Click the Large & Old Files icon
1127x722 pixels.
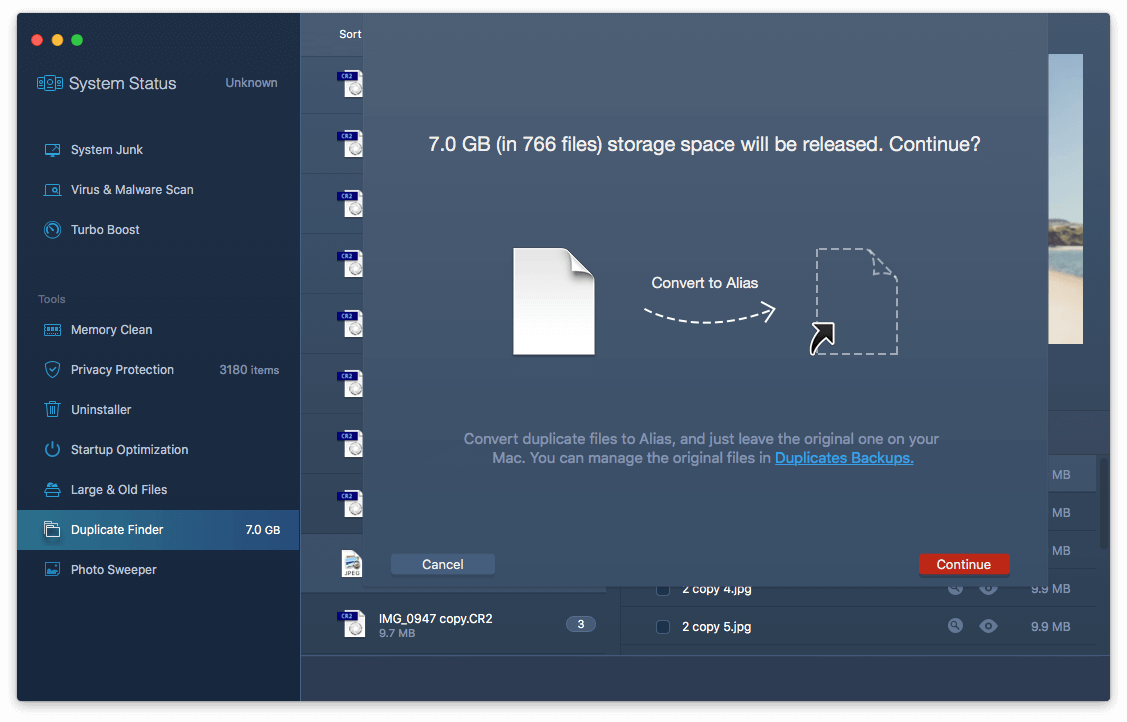[x=52, y=490]
